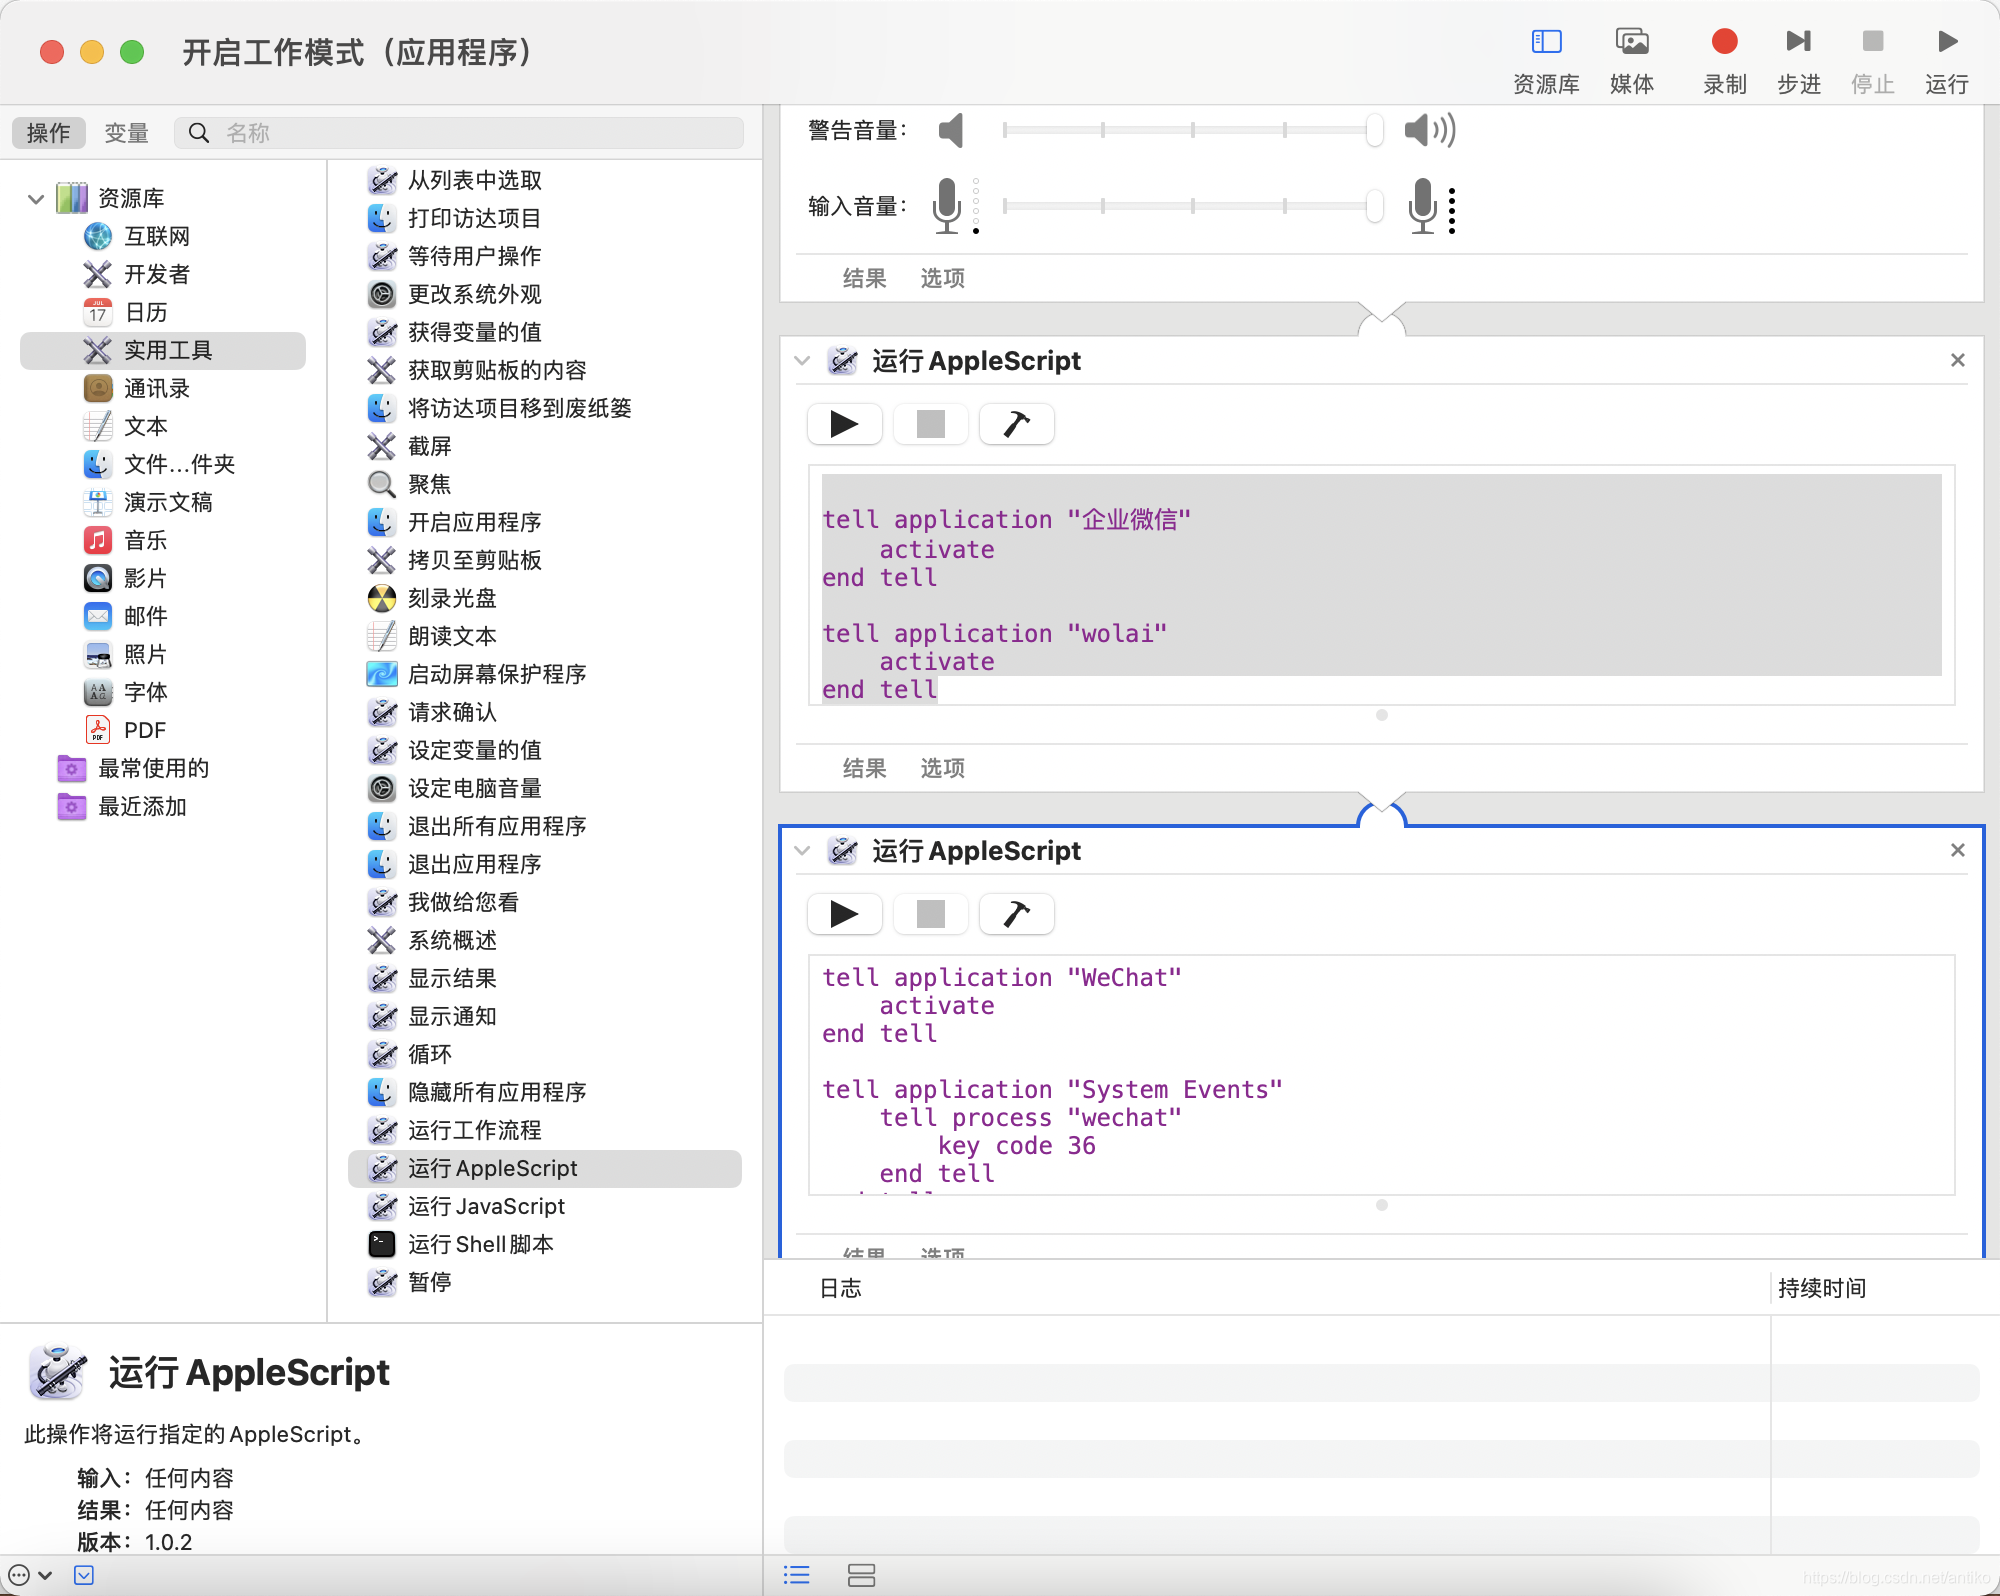Click inside the WeChat AppleScript code editor

[x=1381, y=1075]
